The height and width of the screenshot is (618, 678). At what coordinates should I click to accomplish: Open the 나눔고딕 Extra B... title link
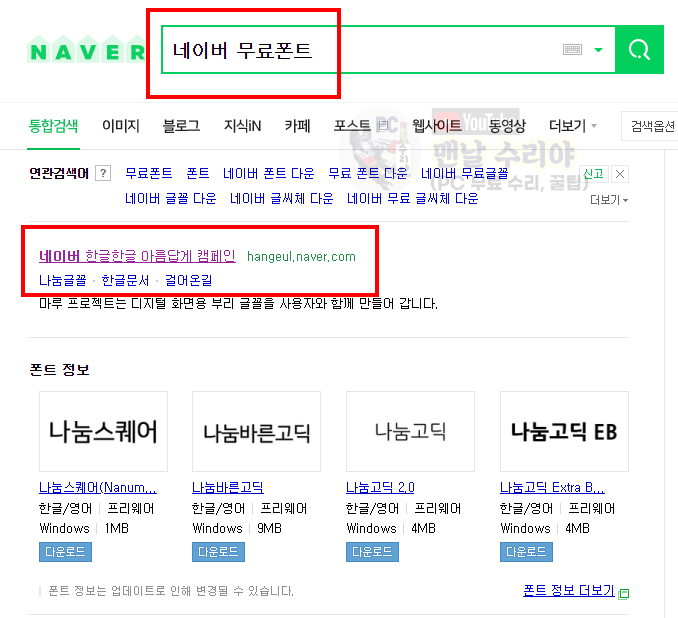click(x=552, y=488)
